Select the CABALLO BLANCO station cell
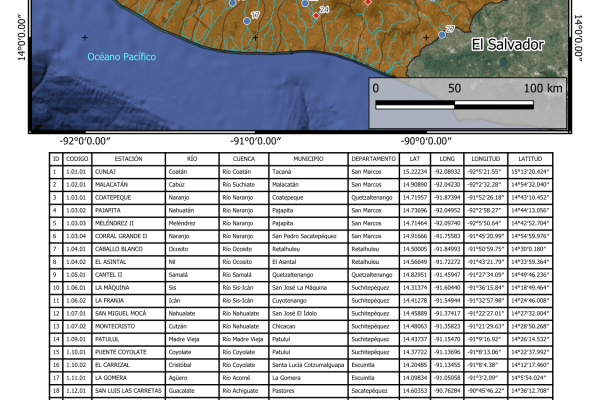600x400 pixels. click(x=129, y=249)
